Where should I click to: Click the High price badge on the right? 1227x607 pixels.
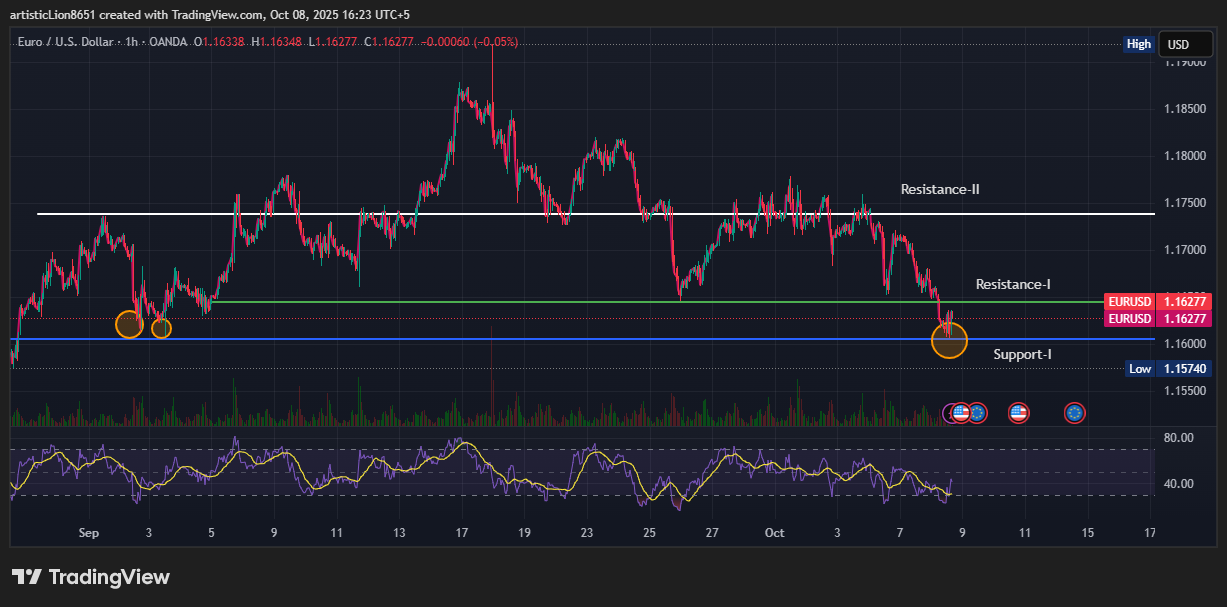click(x=1138, y=44)
